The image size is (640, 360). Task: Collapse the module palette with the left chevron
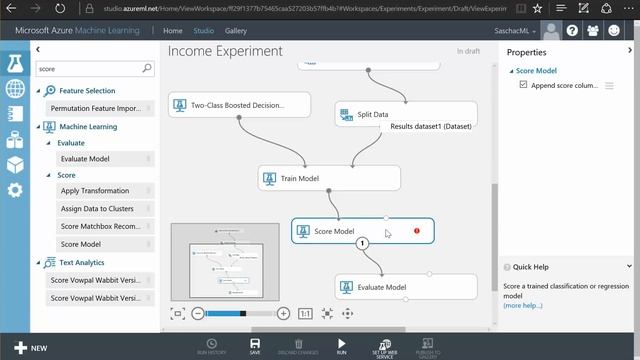pos(38,49)
